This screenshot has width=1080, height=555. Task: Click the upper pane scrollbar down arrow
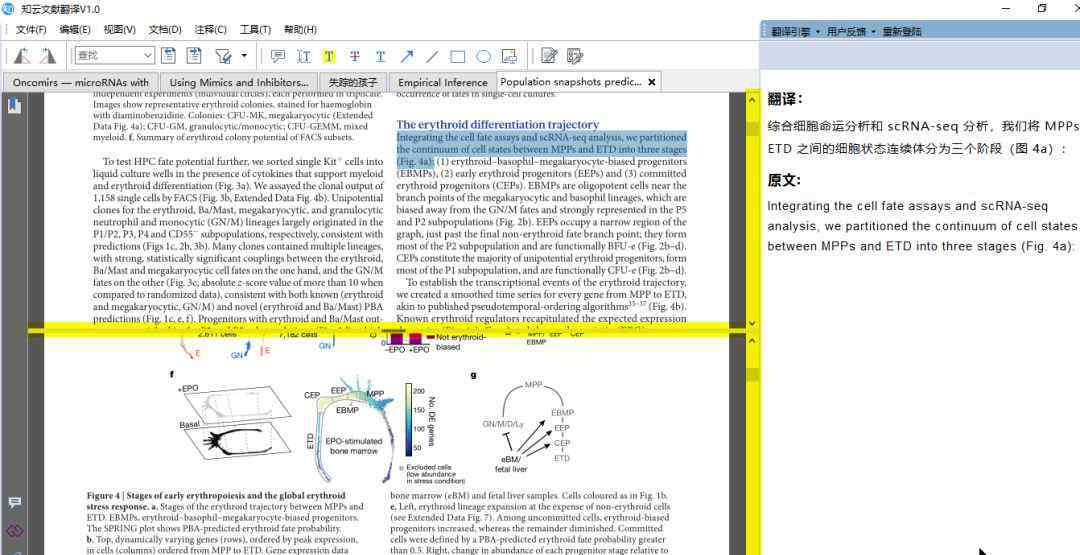click(x=751, y=322)
